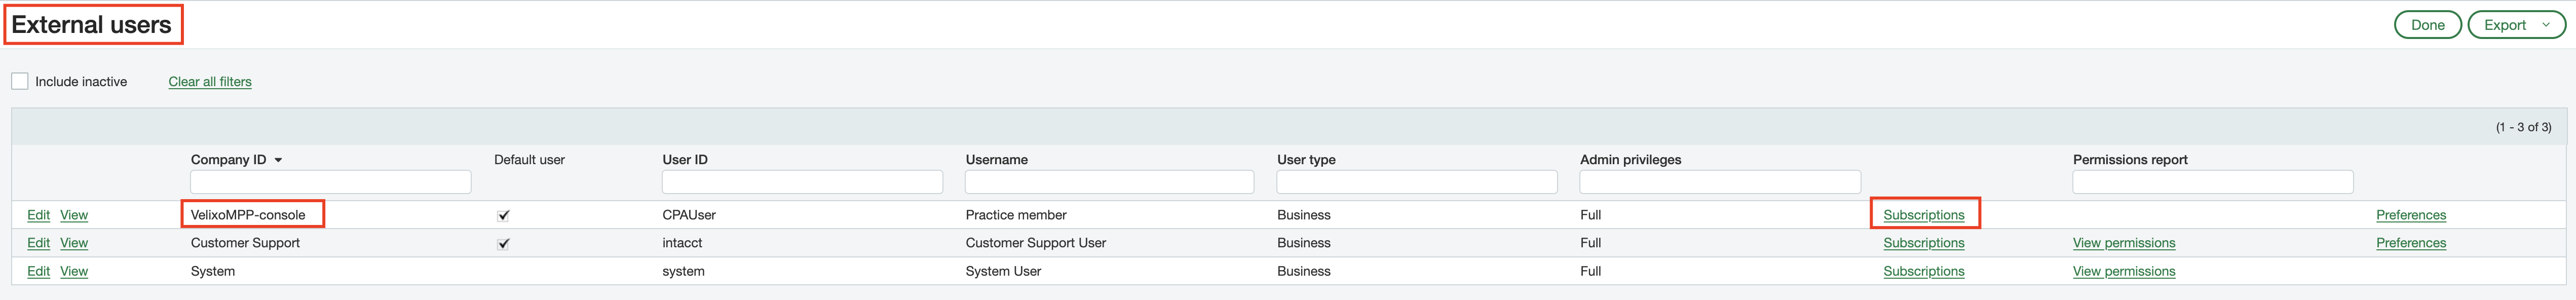Open Preferences for VelixoMPP-console row
2576x300 pixels.
point(2410,215)
